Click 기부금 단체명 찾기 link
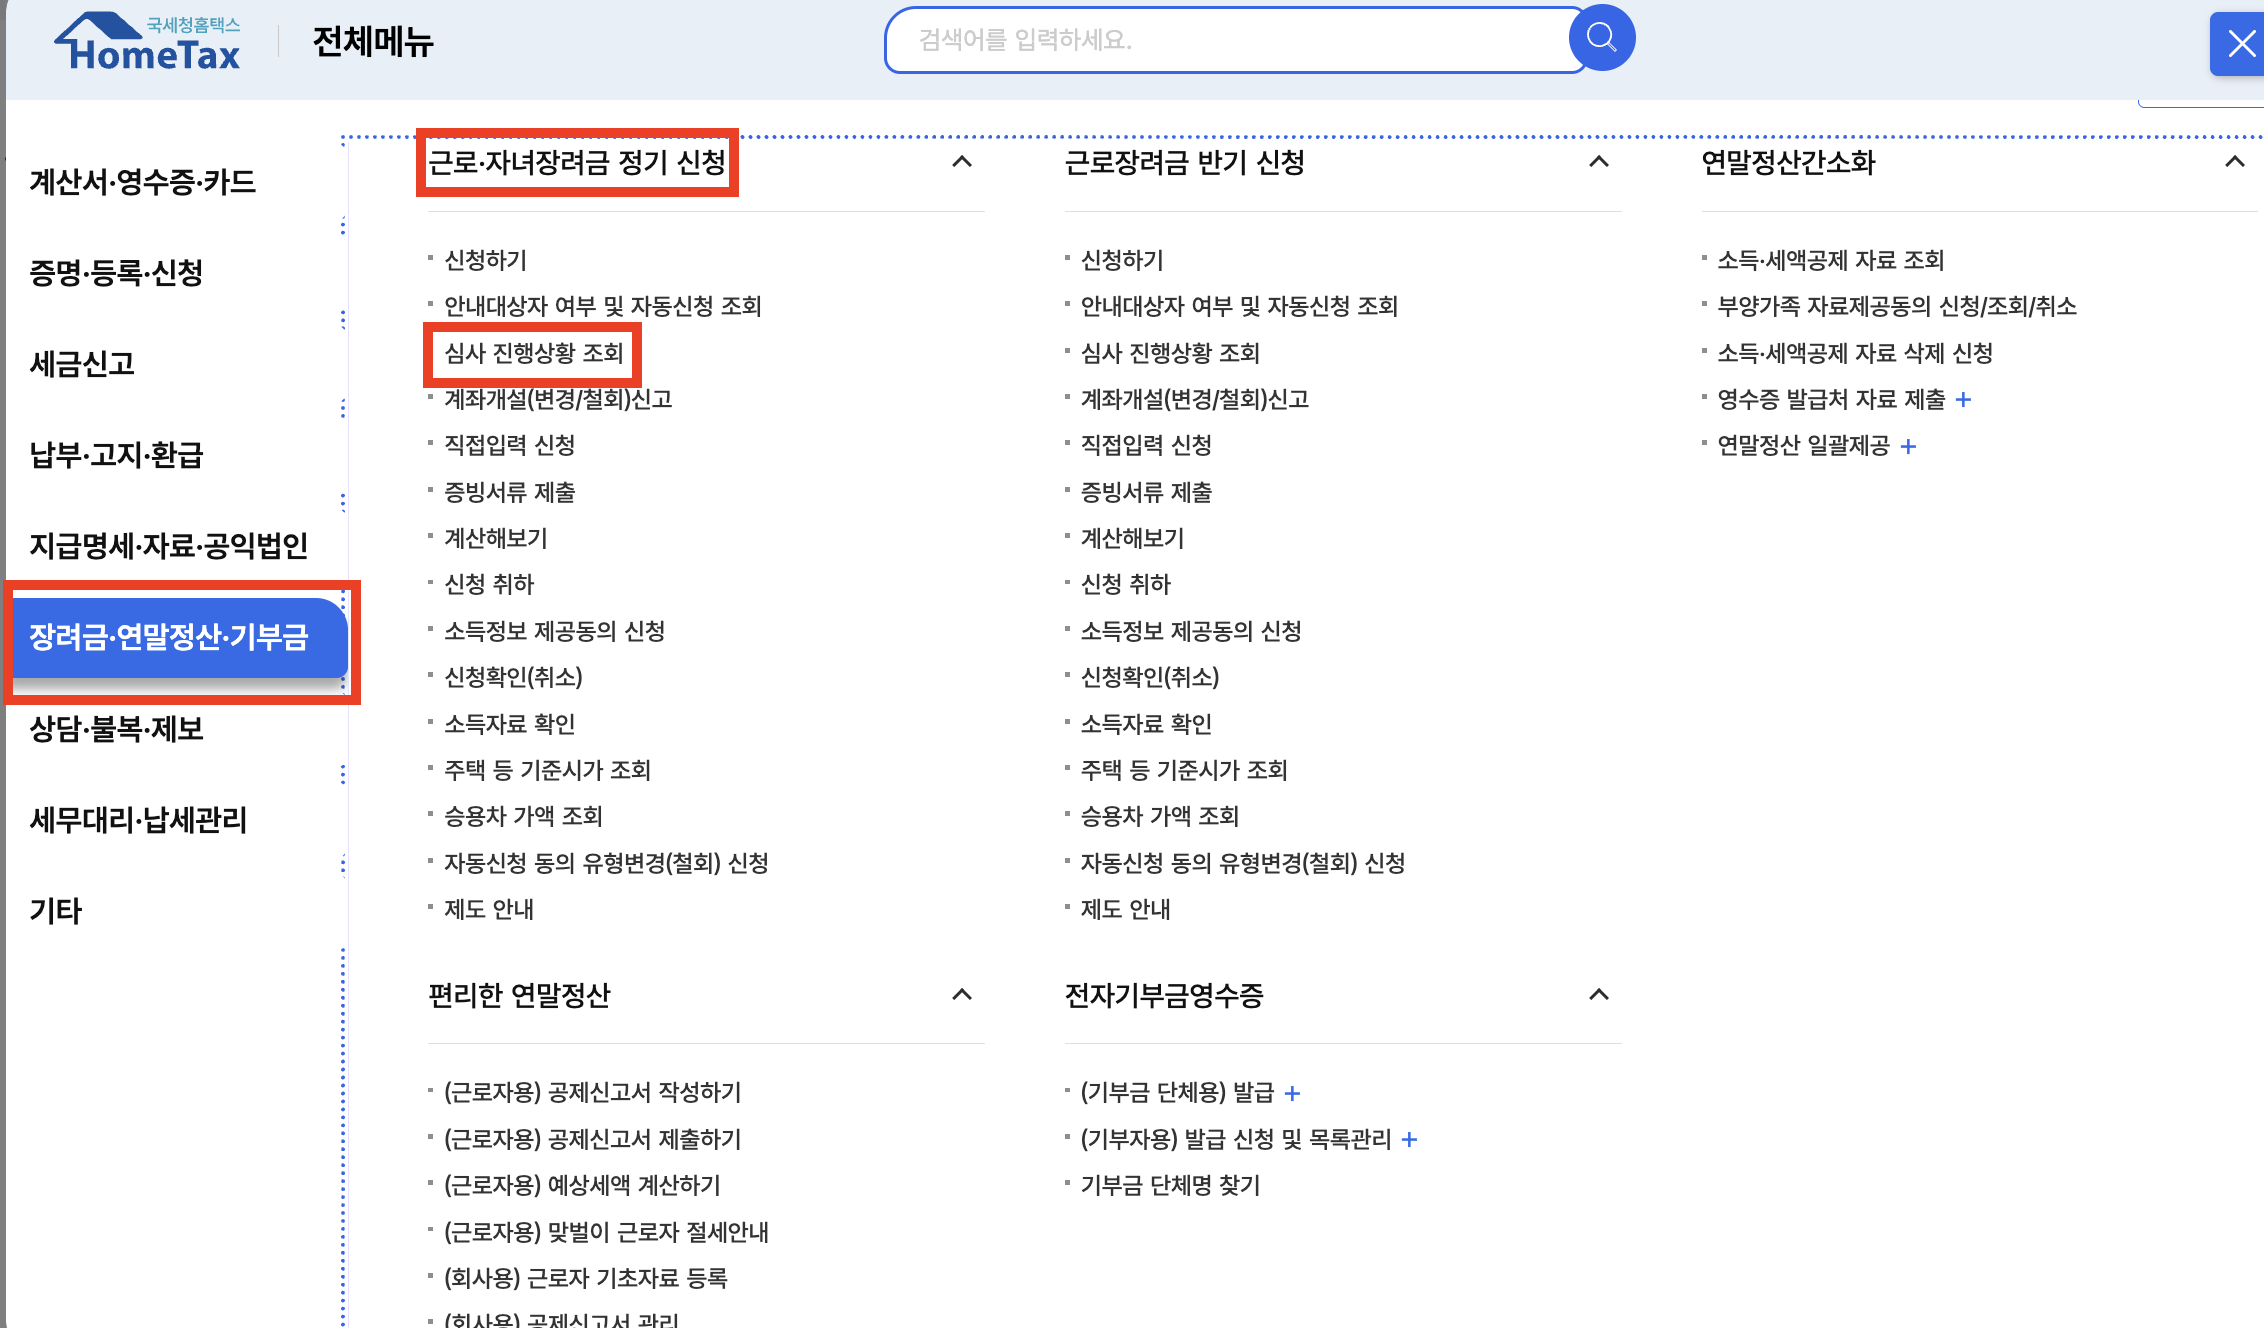2264x1328 pixels. click(1170, 1186)
